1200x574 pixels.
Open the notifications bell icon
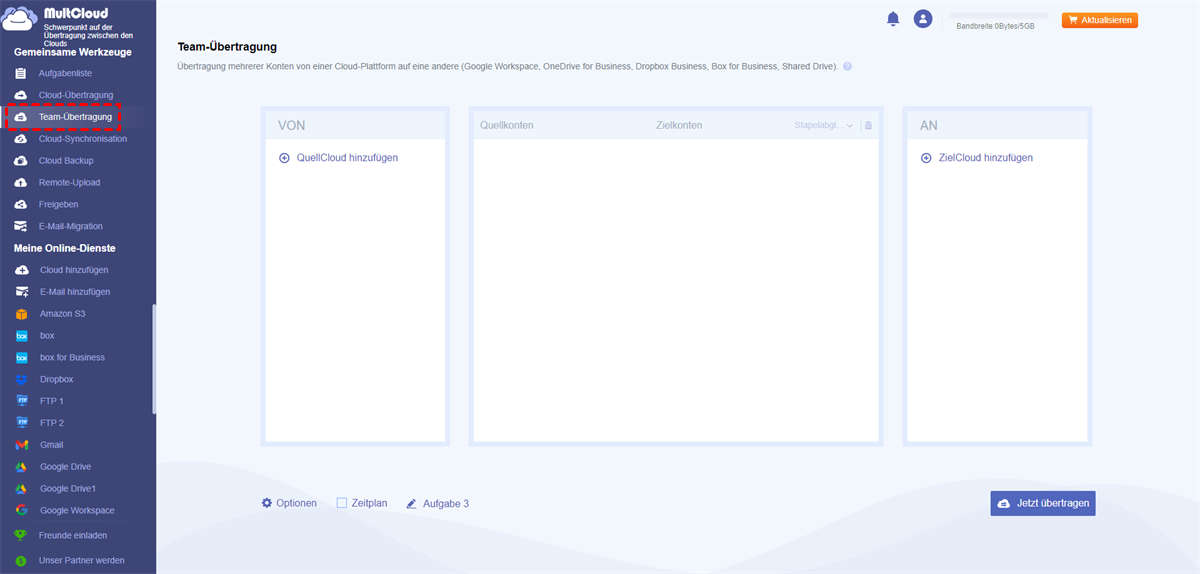(893, 19)
